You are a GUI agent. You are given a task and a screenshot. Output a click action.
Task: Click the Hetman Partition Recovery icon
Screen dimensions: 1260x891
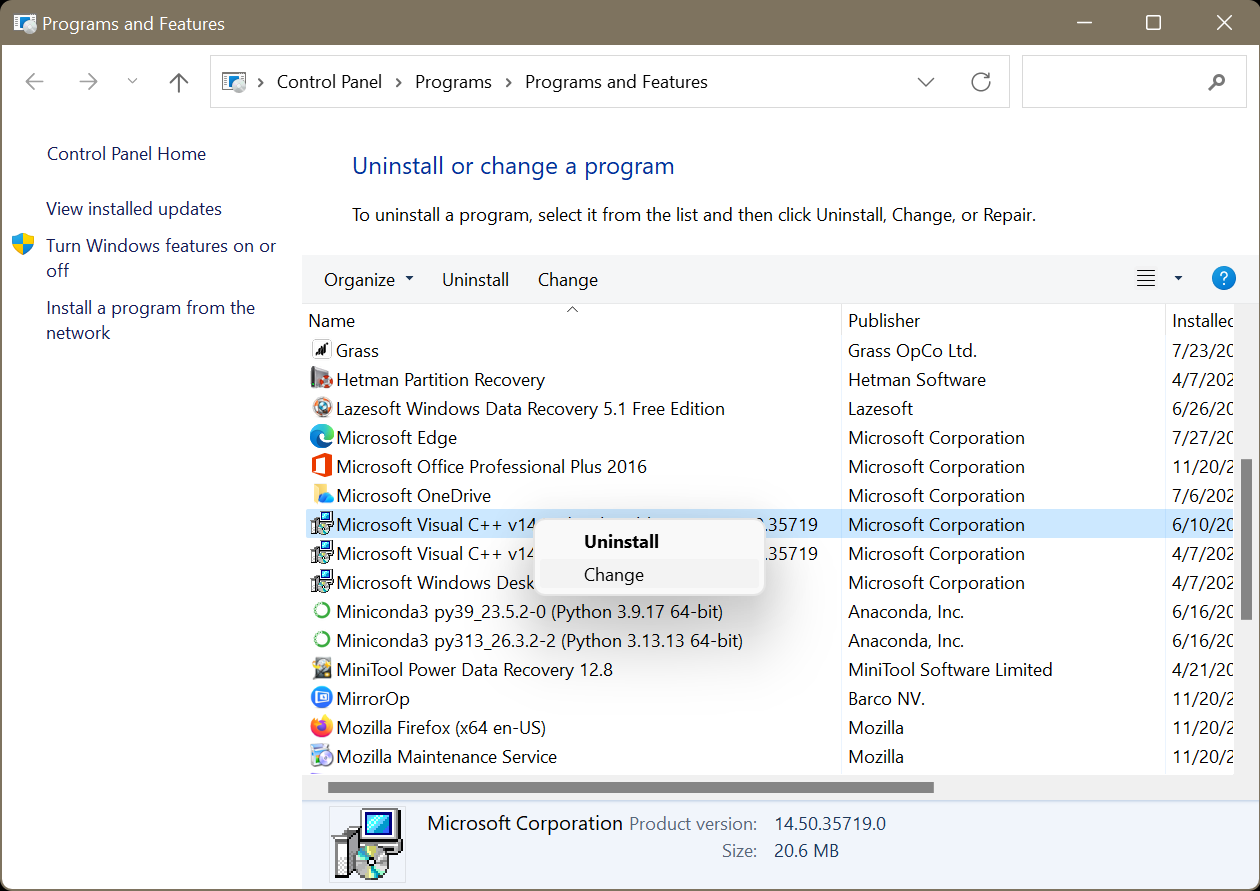pos(322,379)
